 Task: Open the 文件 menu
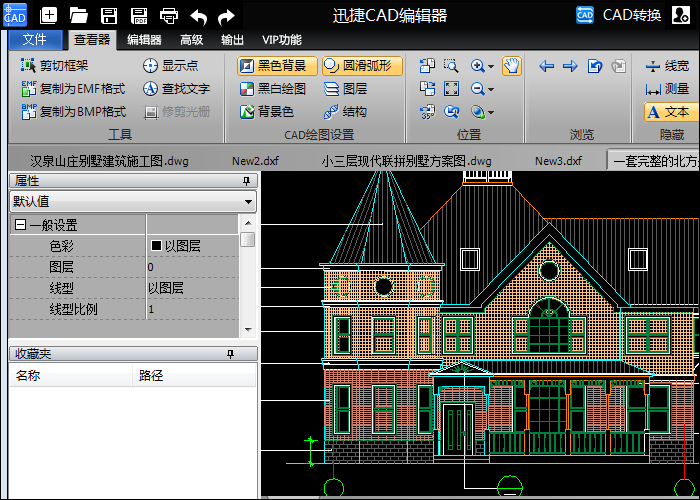35,40
